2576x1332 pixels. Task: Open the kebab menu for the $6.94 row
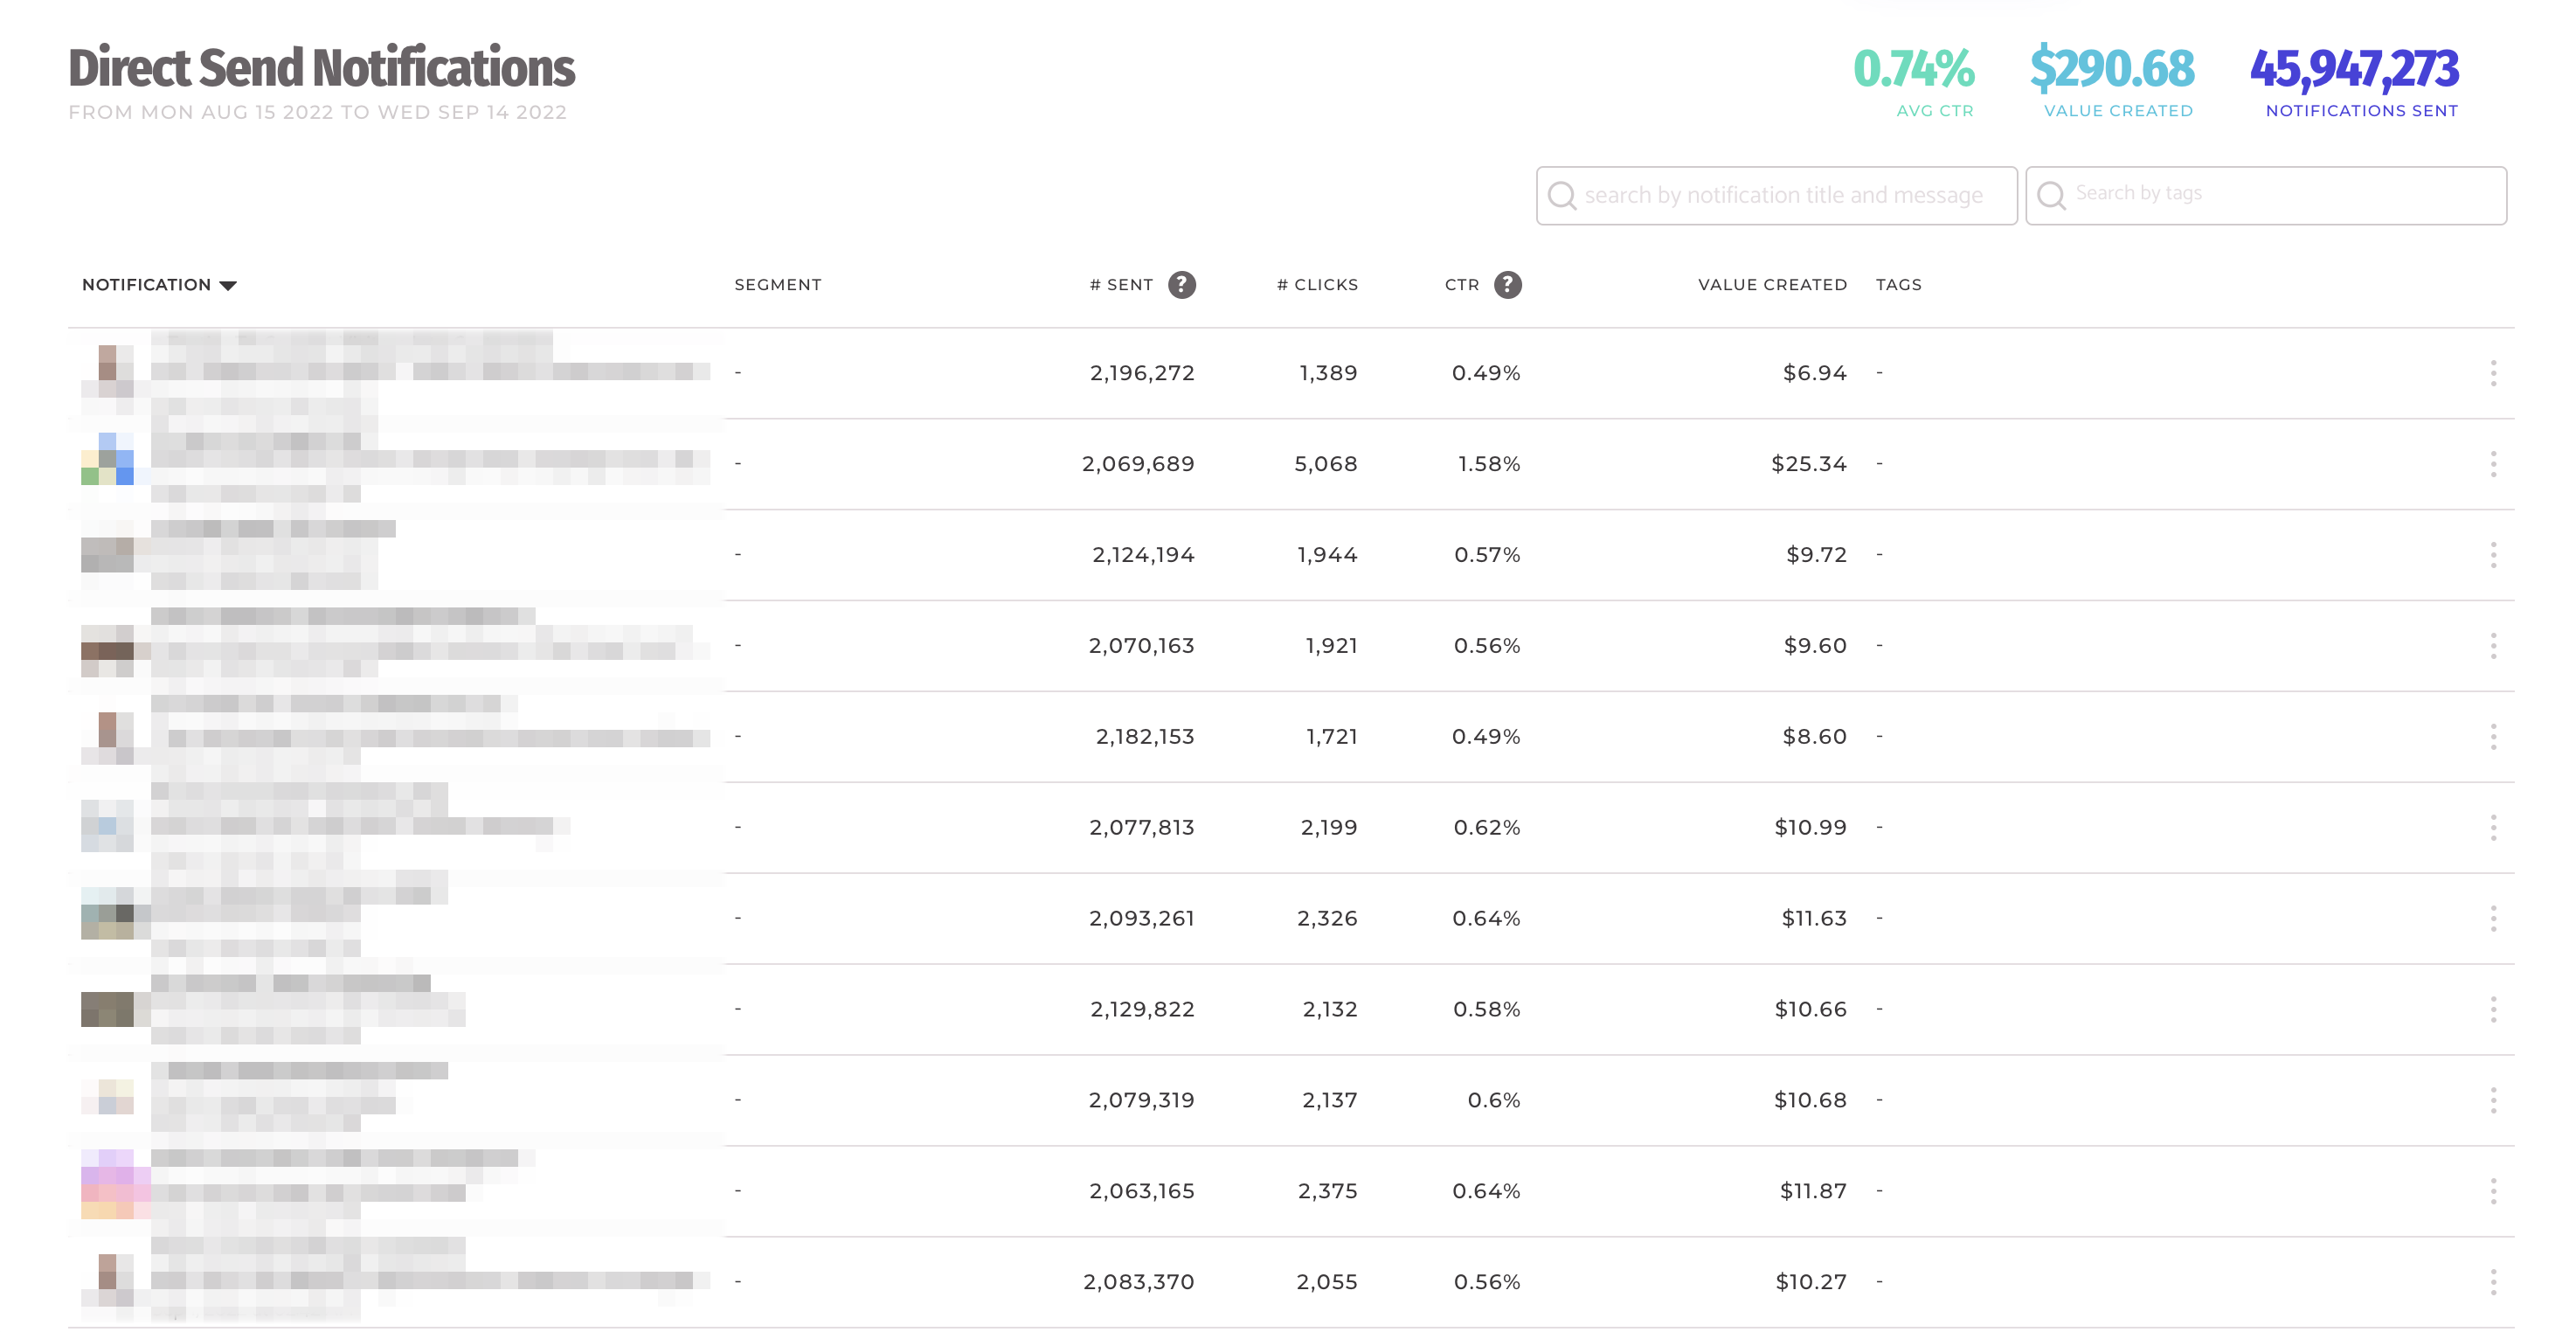click(x=2492, y=373)
